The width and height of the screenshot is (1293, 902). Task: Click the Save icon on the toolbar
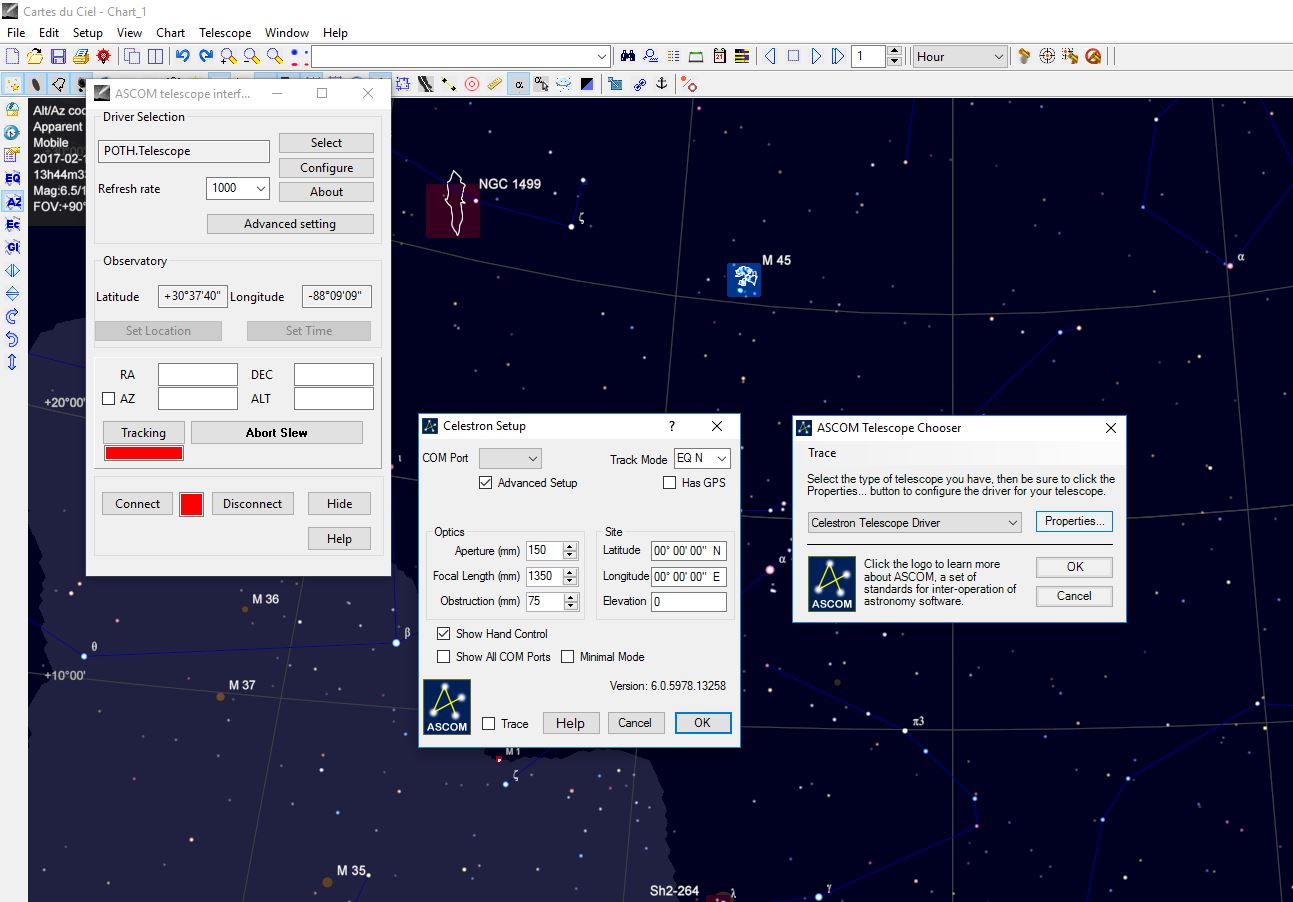coord(57,56)
